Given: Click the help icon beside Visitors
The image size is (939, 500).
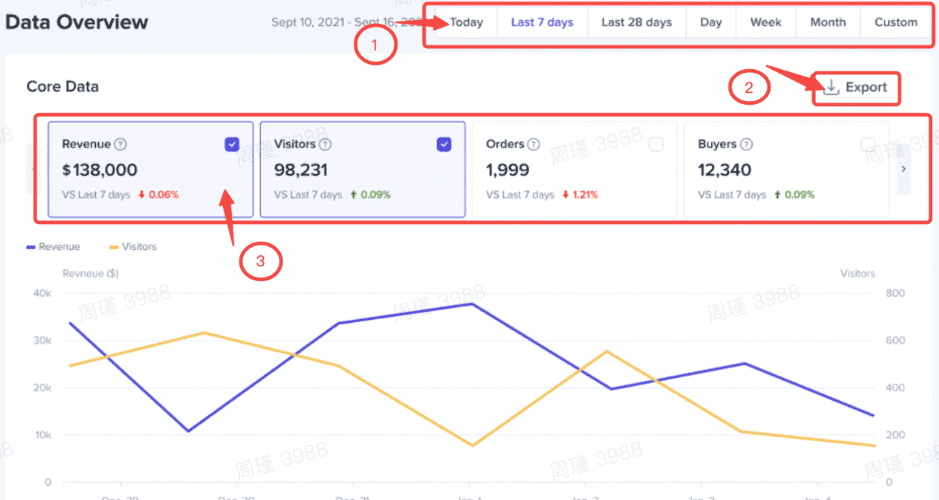Looking at the screenshot, I should tap(325, 144).
